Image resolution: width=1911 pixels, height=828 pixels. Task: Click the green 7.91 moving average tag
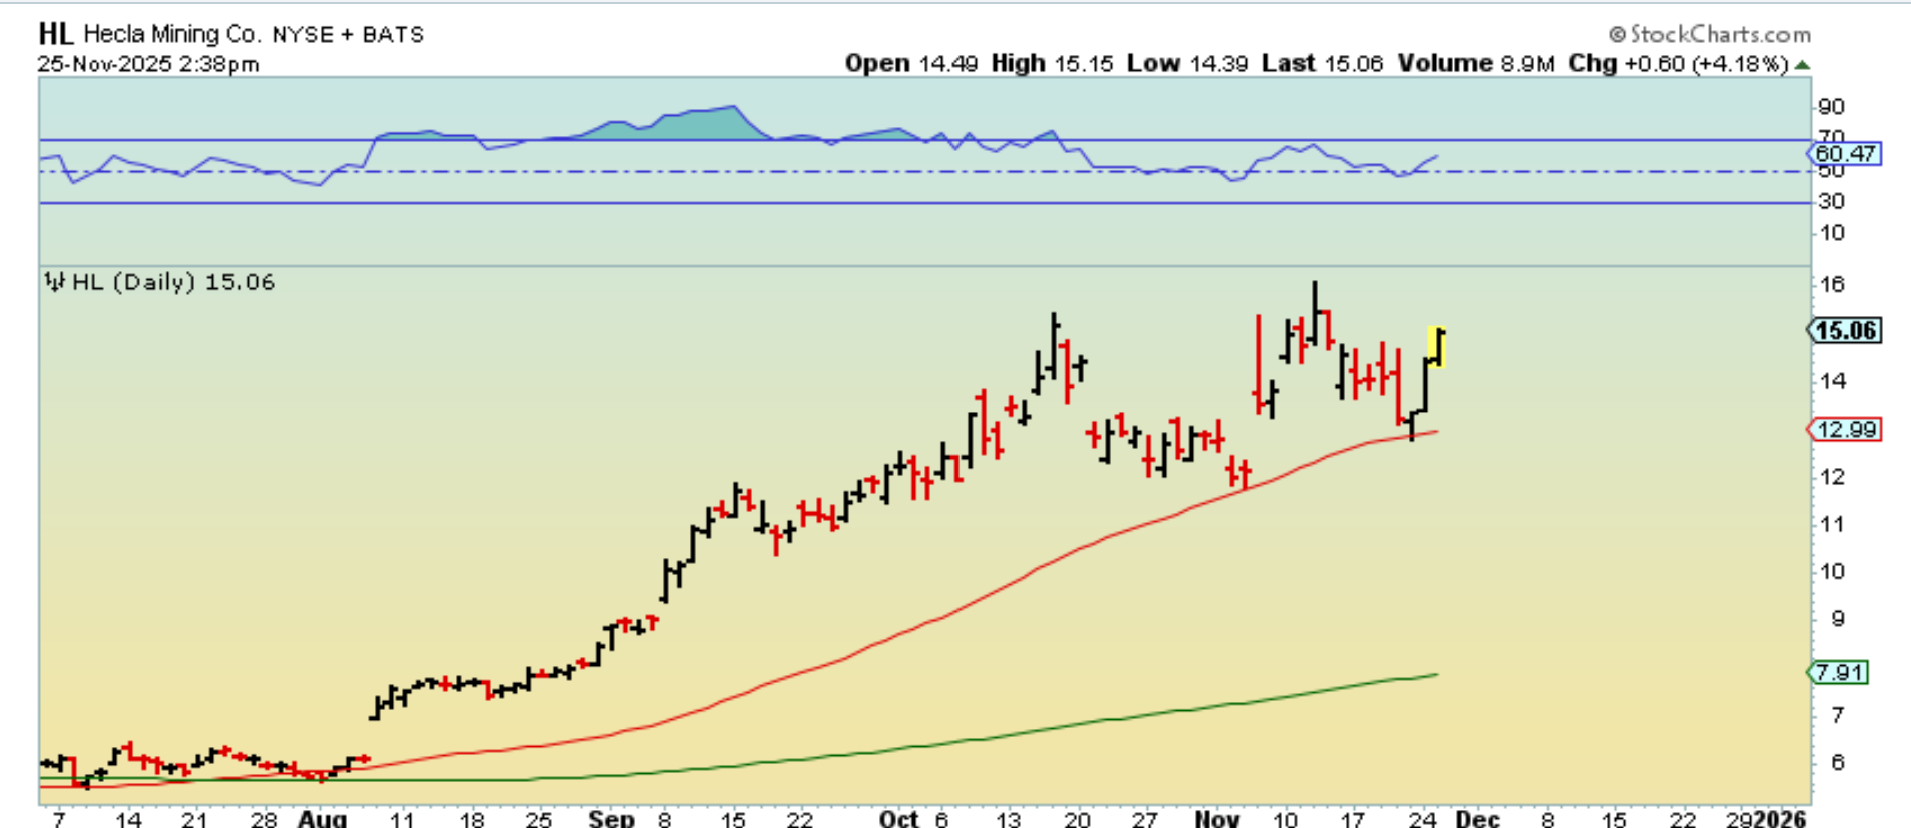[1839, 673]
